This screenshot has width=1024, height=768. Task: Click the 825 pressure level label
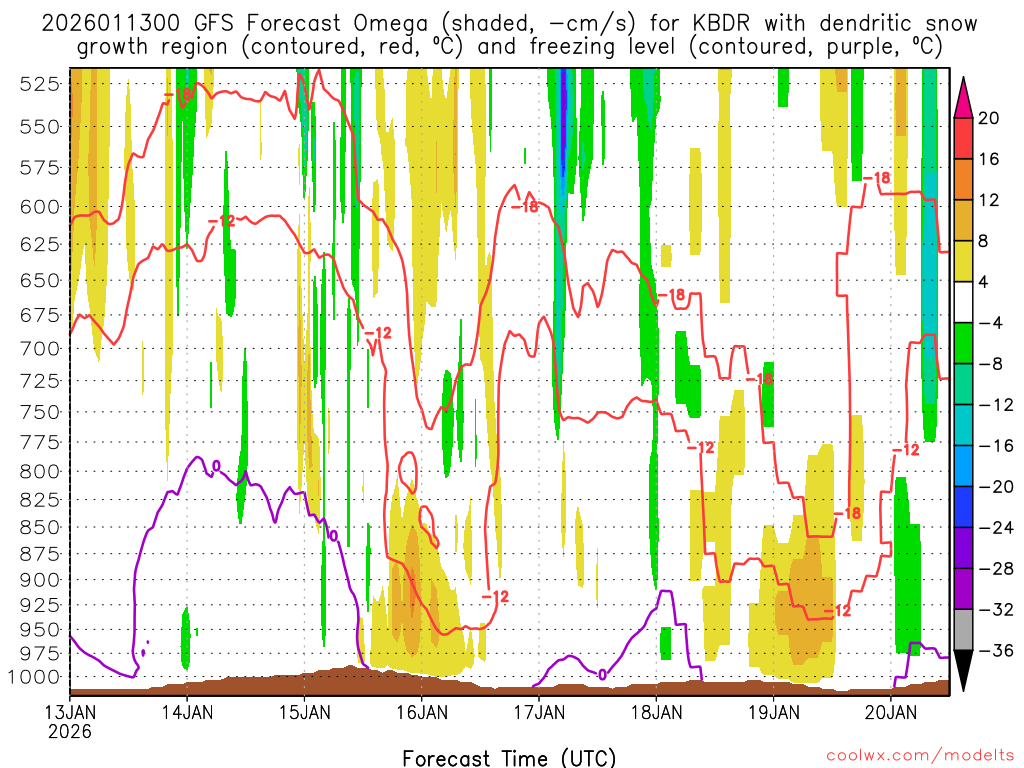[39, 500]
